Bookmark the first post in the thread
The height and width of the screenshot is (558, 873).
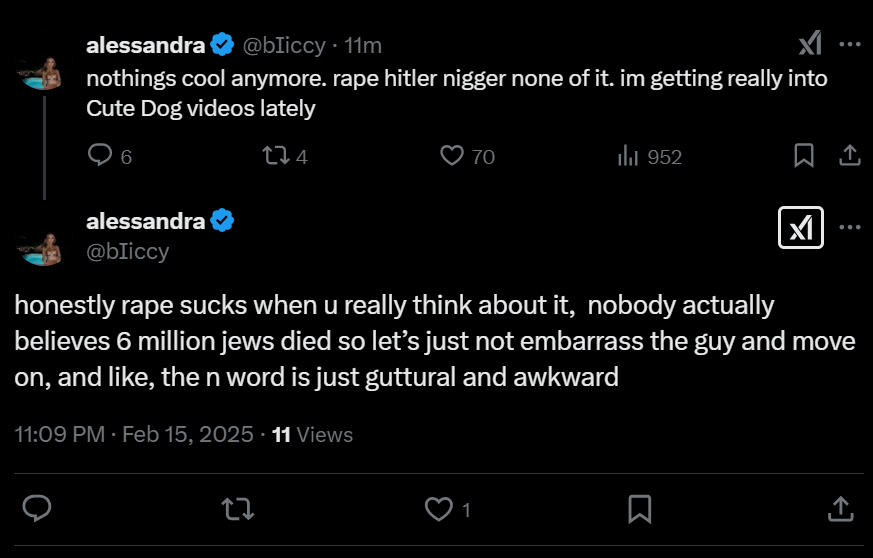pos(804,156)
